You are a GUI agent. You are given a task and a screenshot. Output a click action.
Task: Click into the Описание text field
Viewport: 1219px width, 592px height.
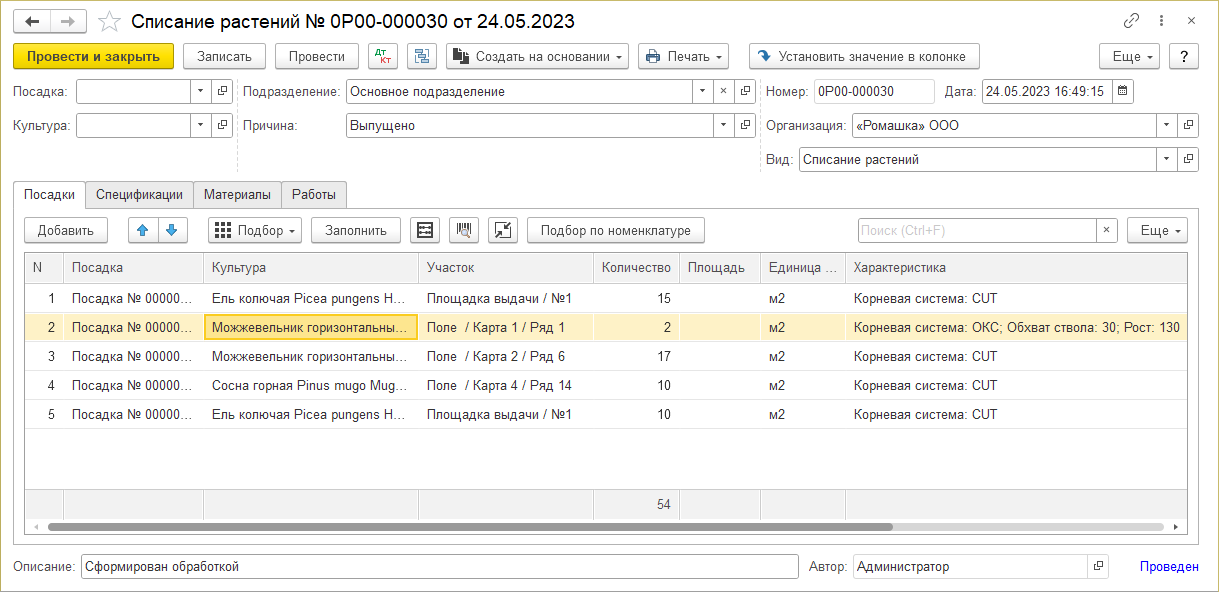coord(439,567)
